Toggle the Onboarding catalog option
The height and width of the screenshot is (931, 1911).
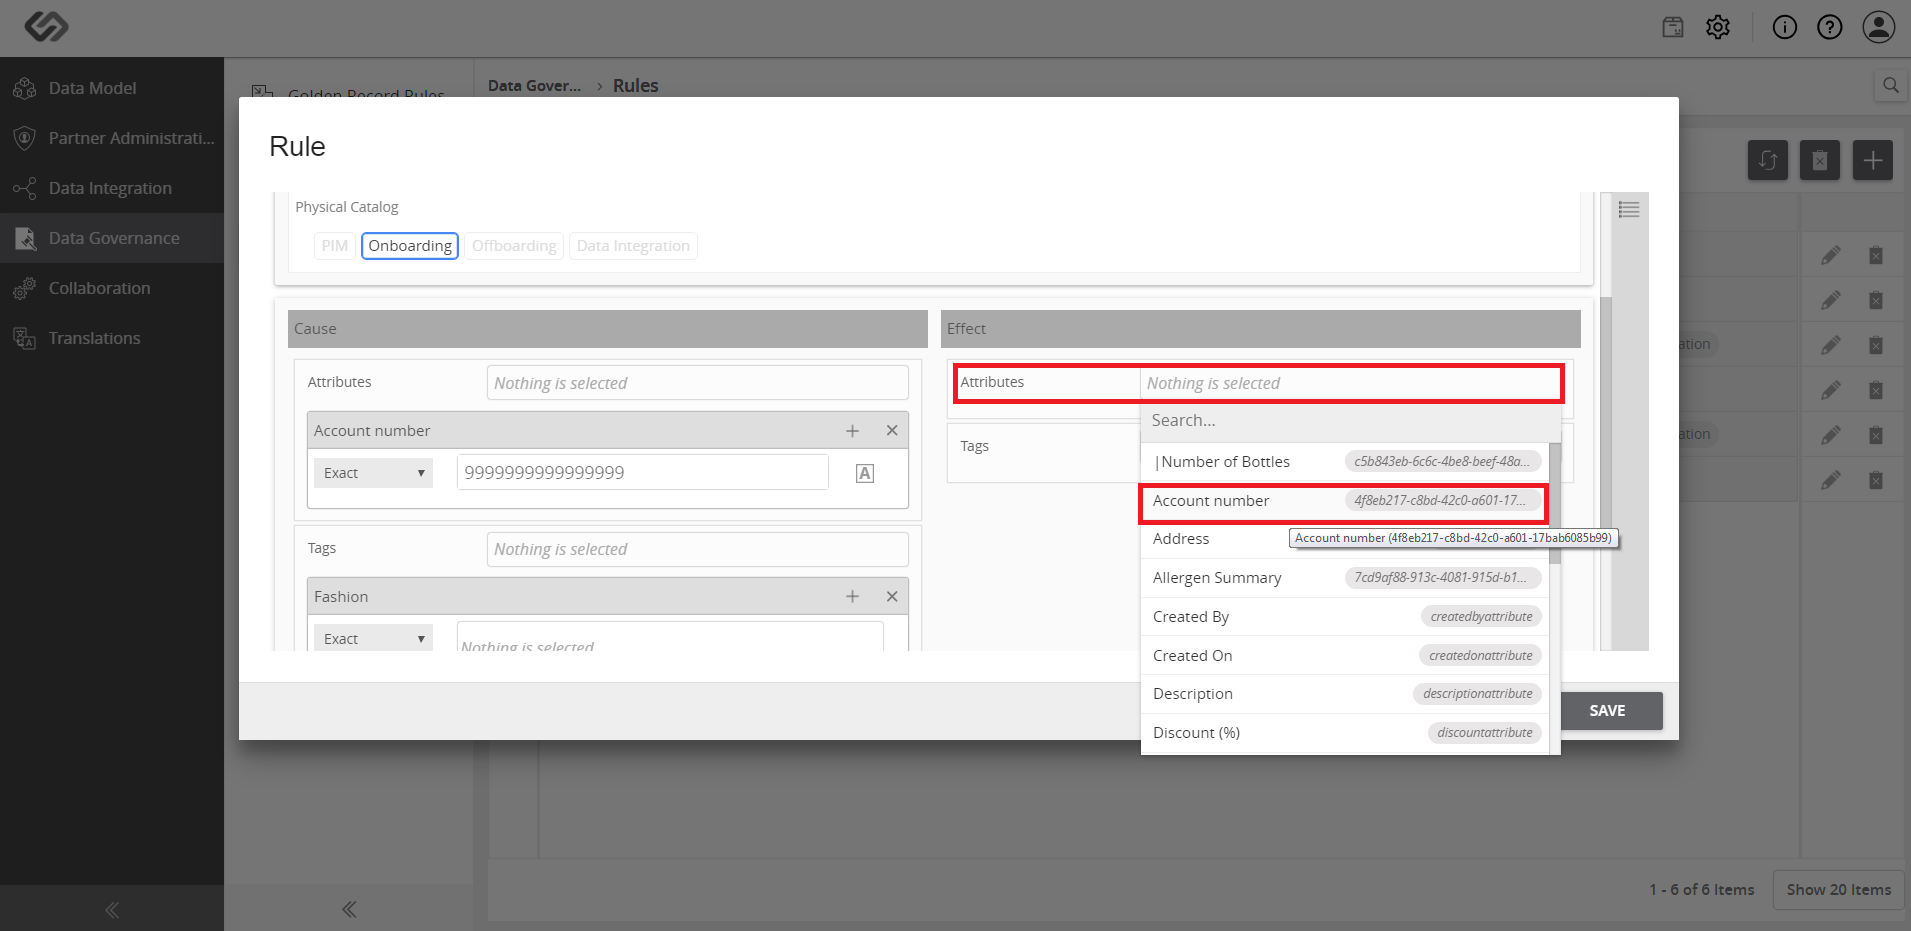[410, 246]
